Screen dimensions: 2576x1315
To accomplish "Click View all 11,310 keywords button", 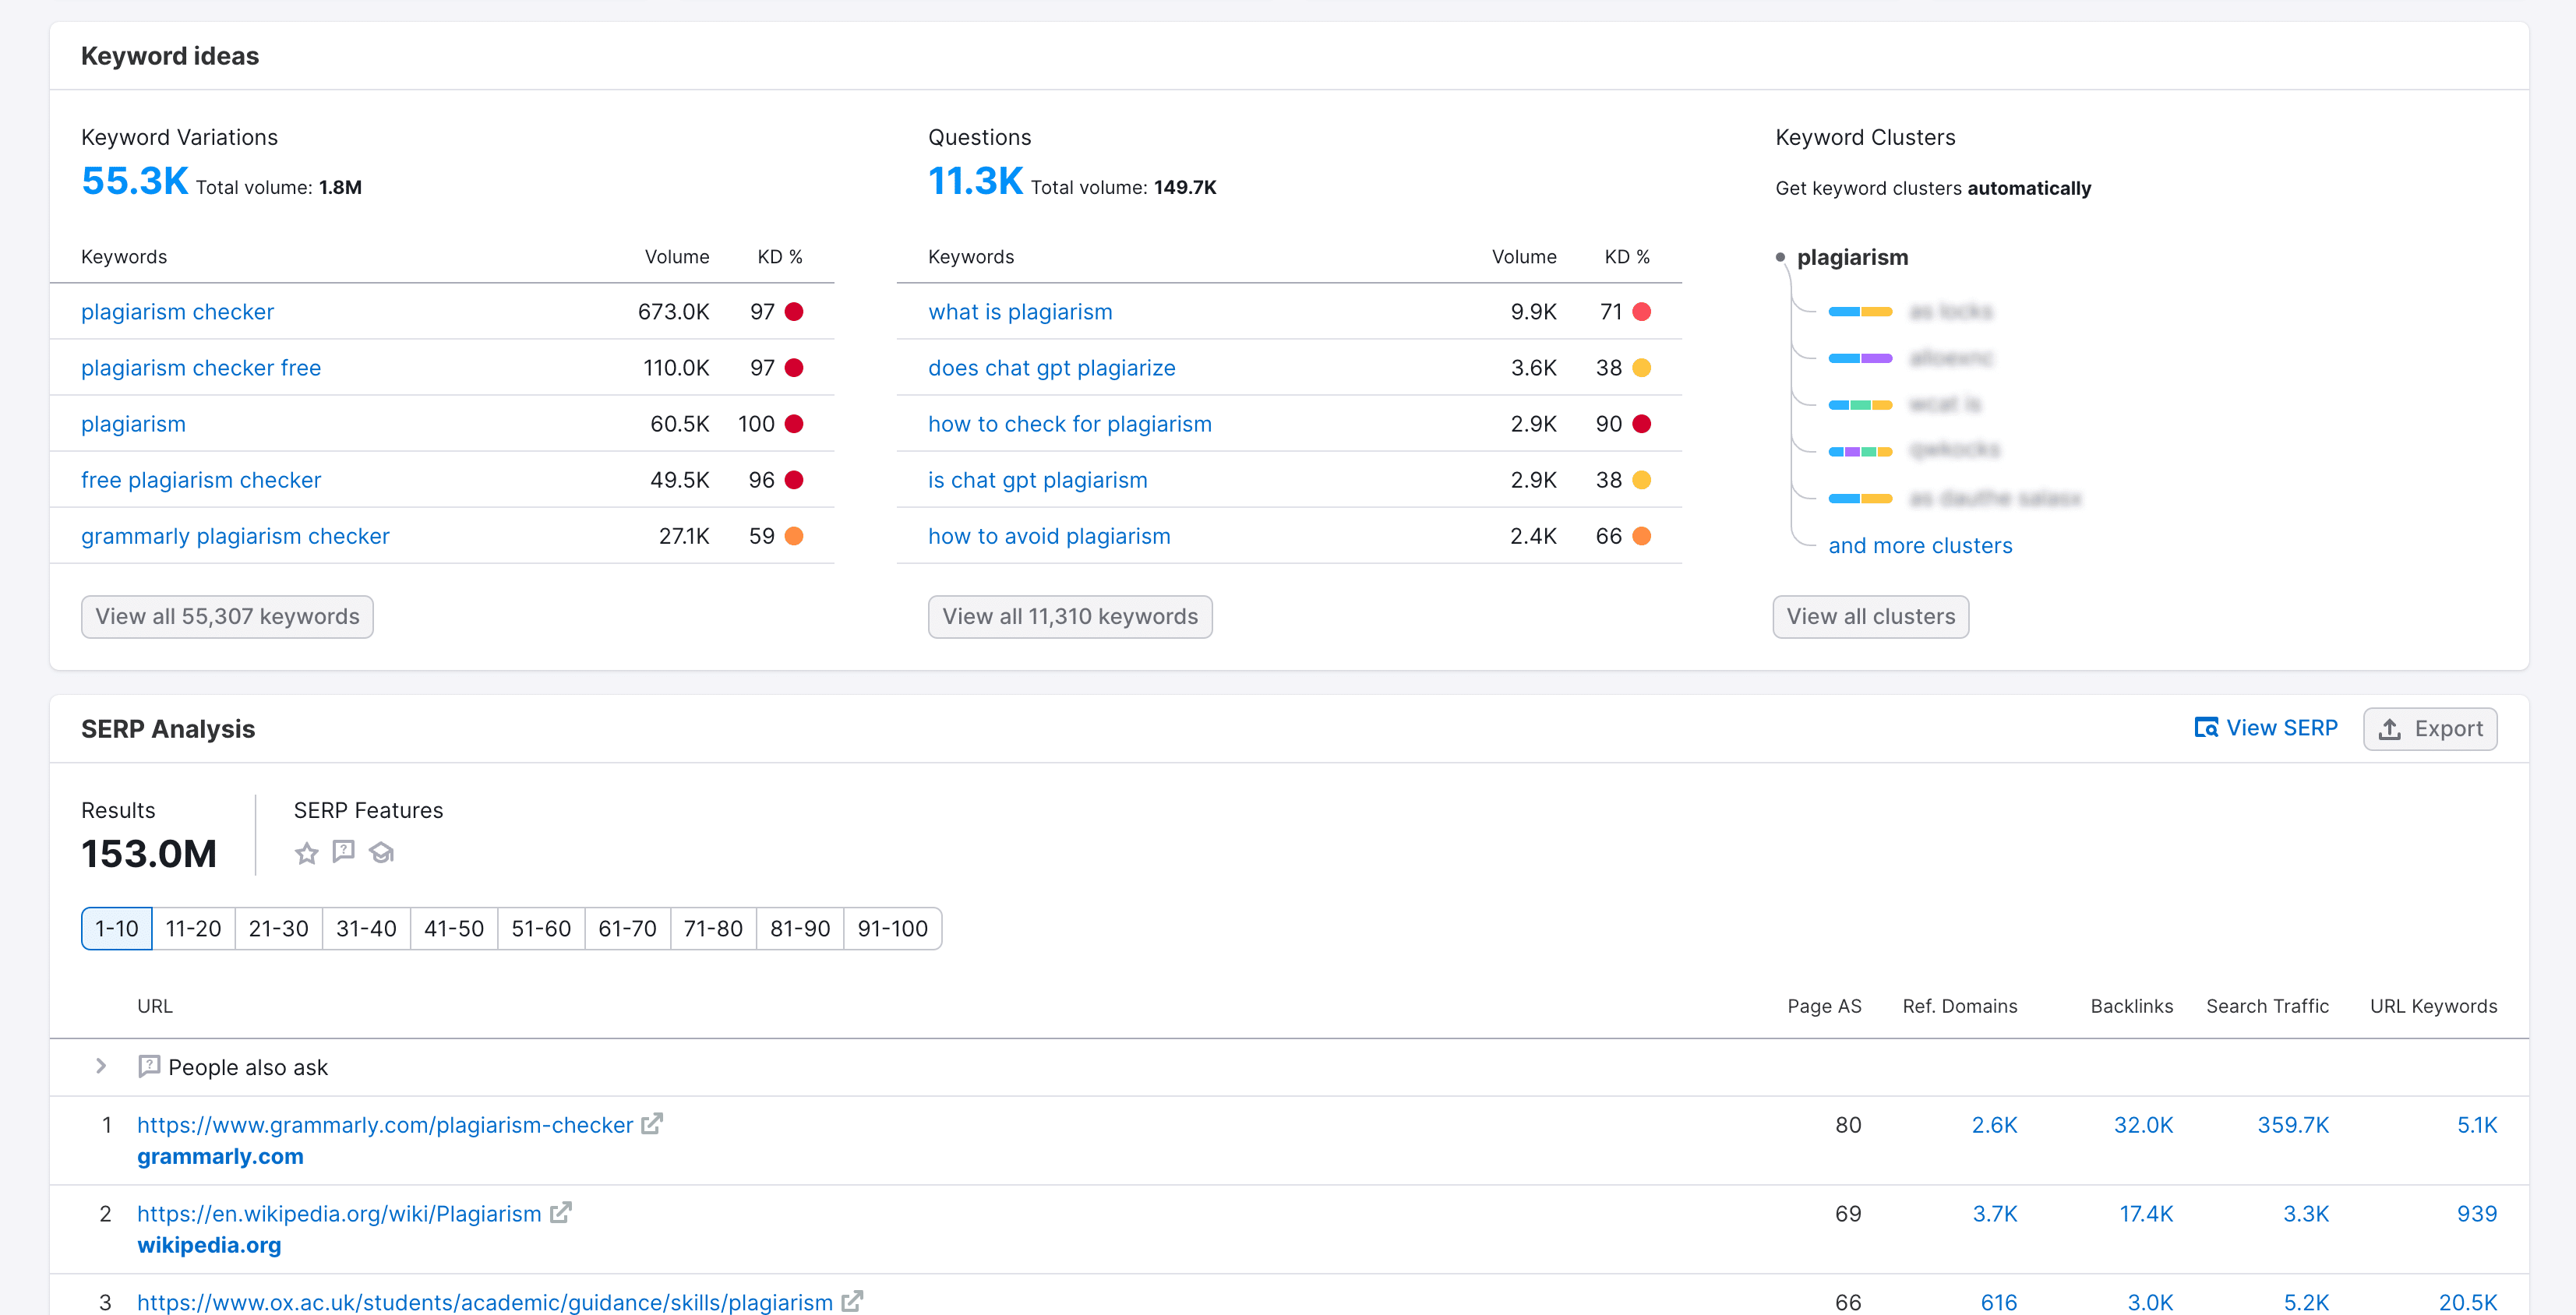I will (x=1070, y=615).
